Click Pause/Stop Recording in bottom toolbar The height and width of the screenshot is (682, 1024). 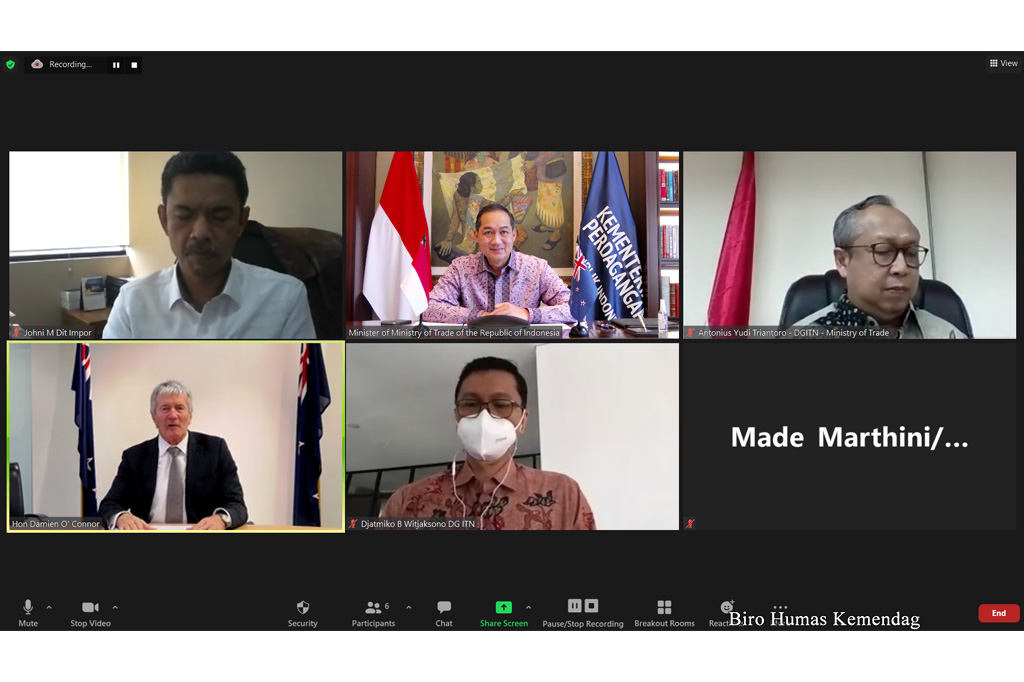583,611
